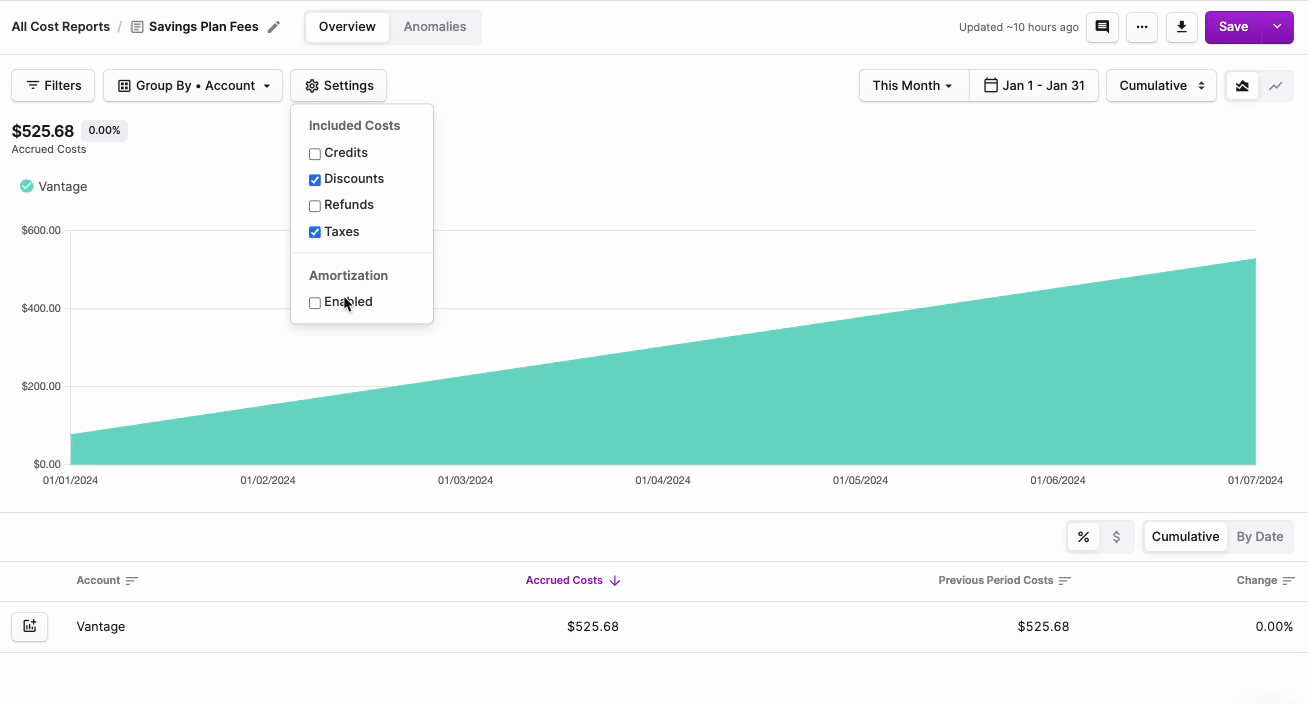The height and width of the screenshot is (704, 1308).
Task: Switch chart to area view icon
Action: [x=1242, y=85]
